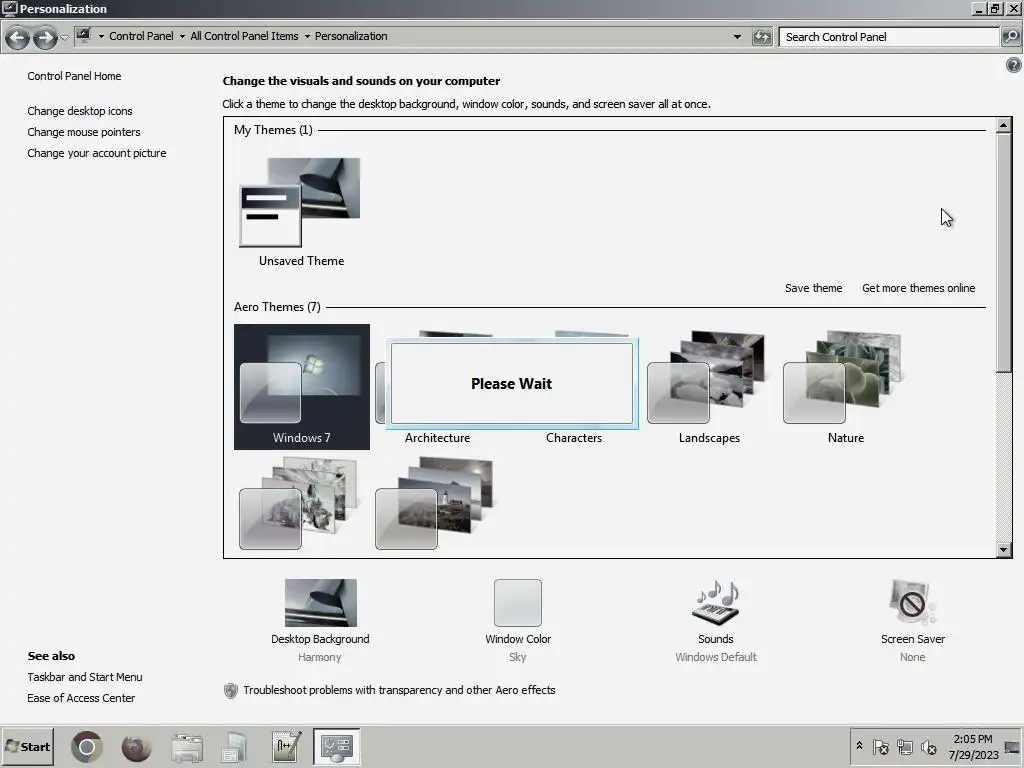This screenshot has width=1024, height=768.
Task: Open Screen Saver settings icon
Action: tap(912, 602)
